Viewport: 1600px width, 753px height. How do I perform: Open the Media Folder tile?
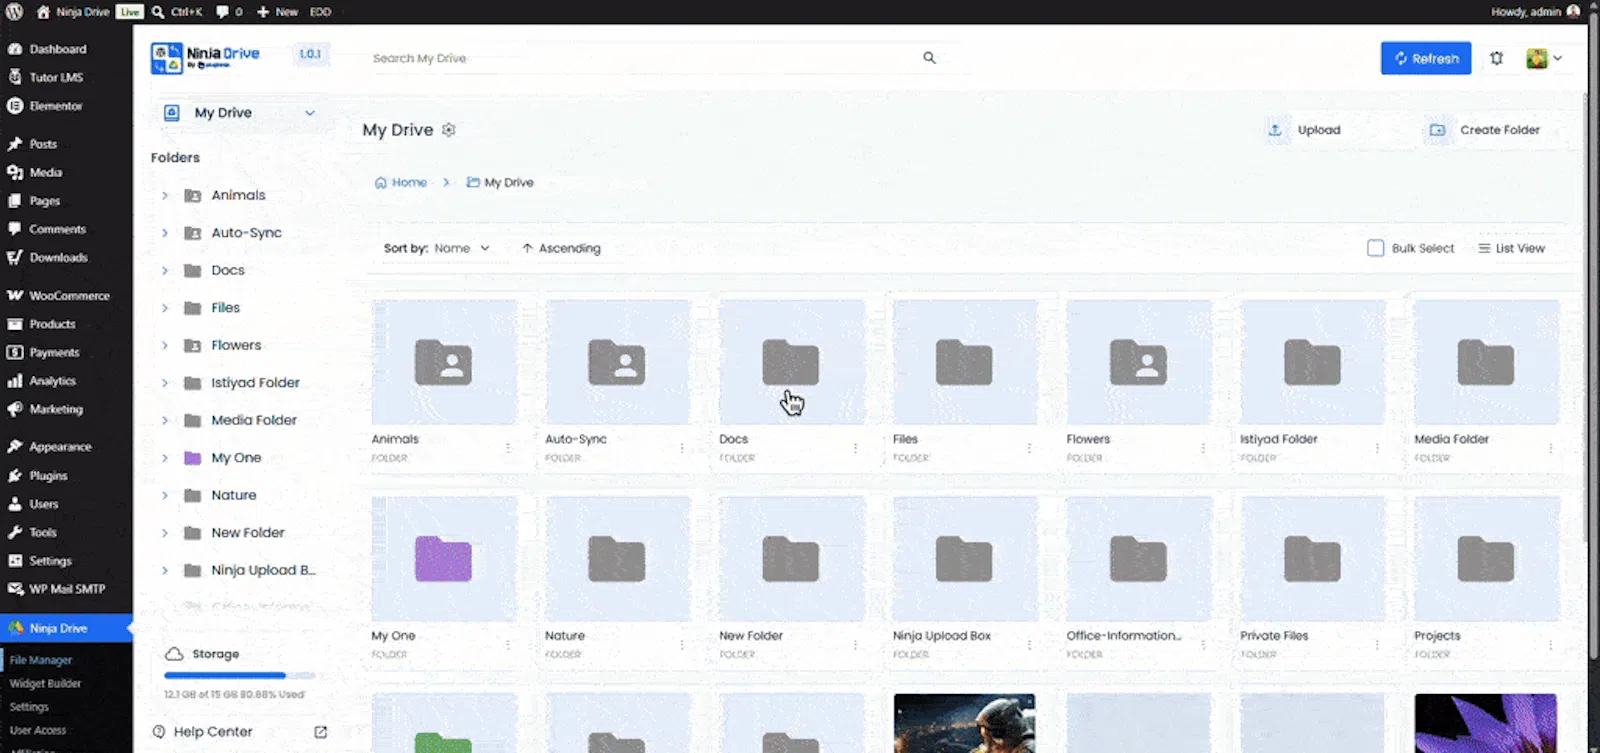point(1486,362)
